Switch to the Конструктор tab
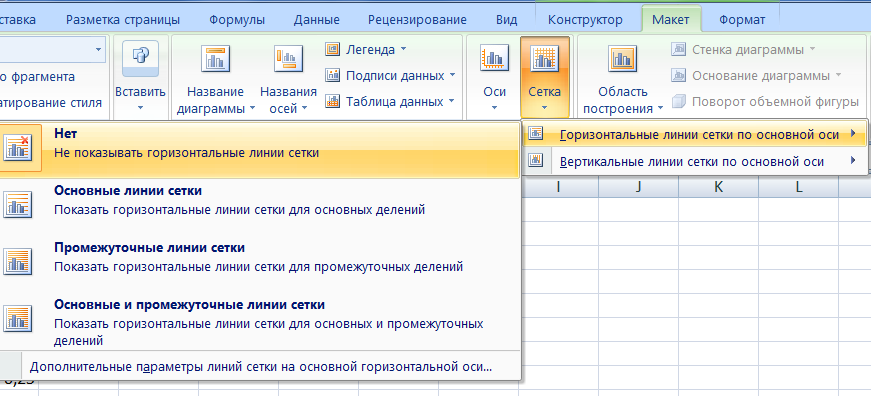 click(x=585, y=20)
